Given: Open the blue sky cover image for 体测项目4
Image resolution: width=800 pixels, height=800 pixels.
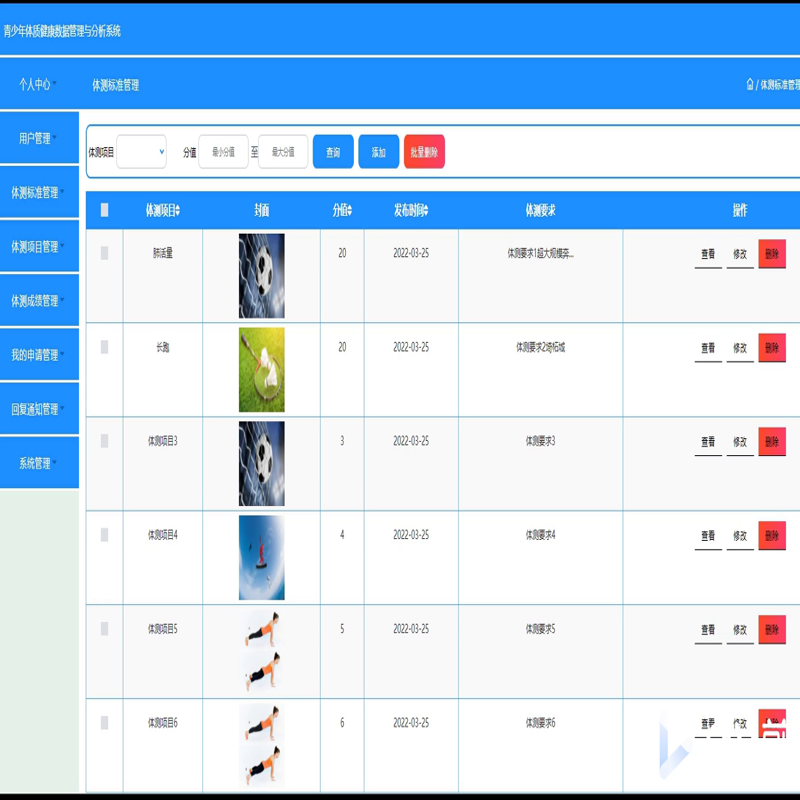Looking at the screenshot, I should click(262, 558).
